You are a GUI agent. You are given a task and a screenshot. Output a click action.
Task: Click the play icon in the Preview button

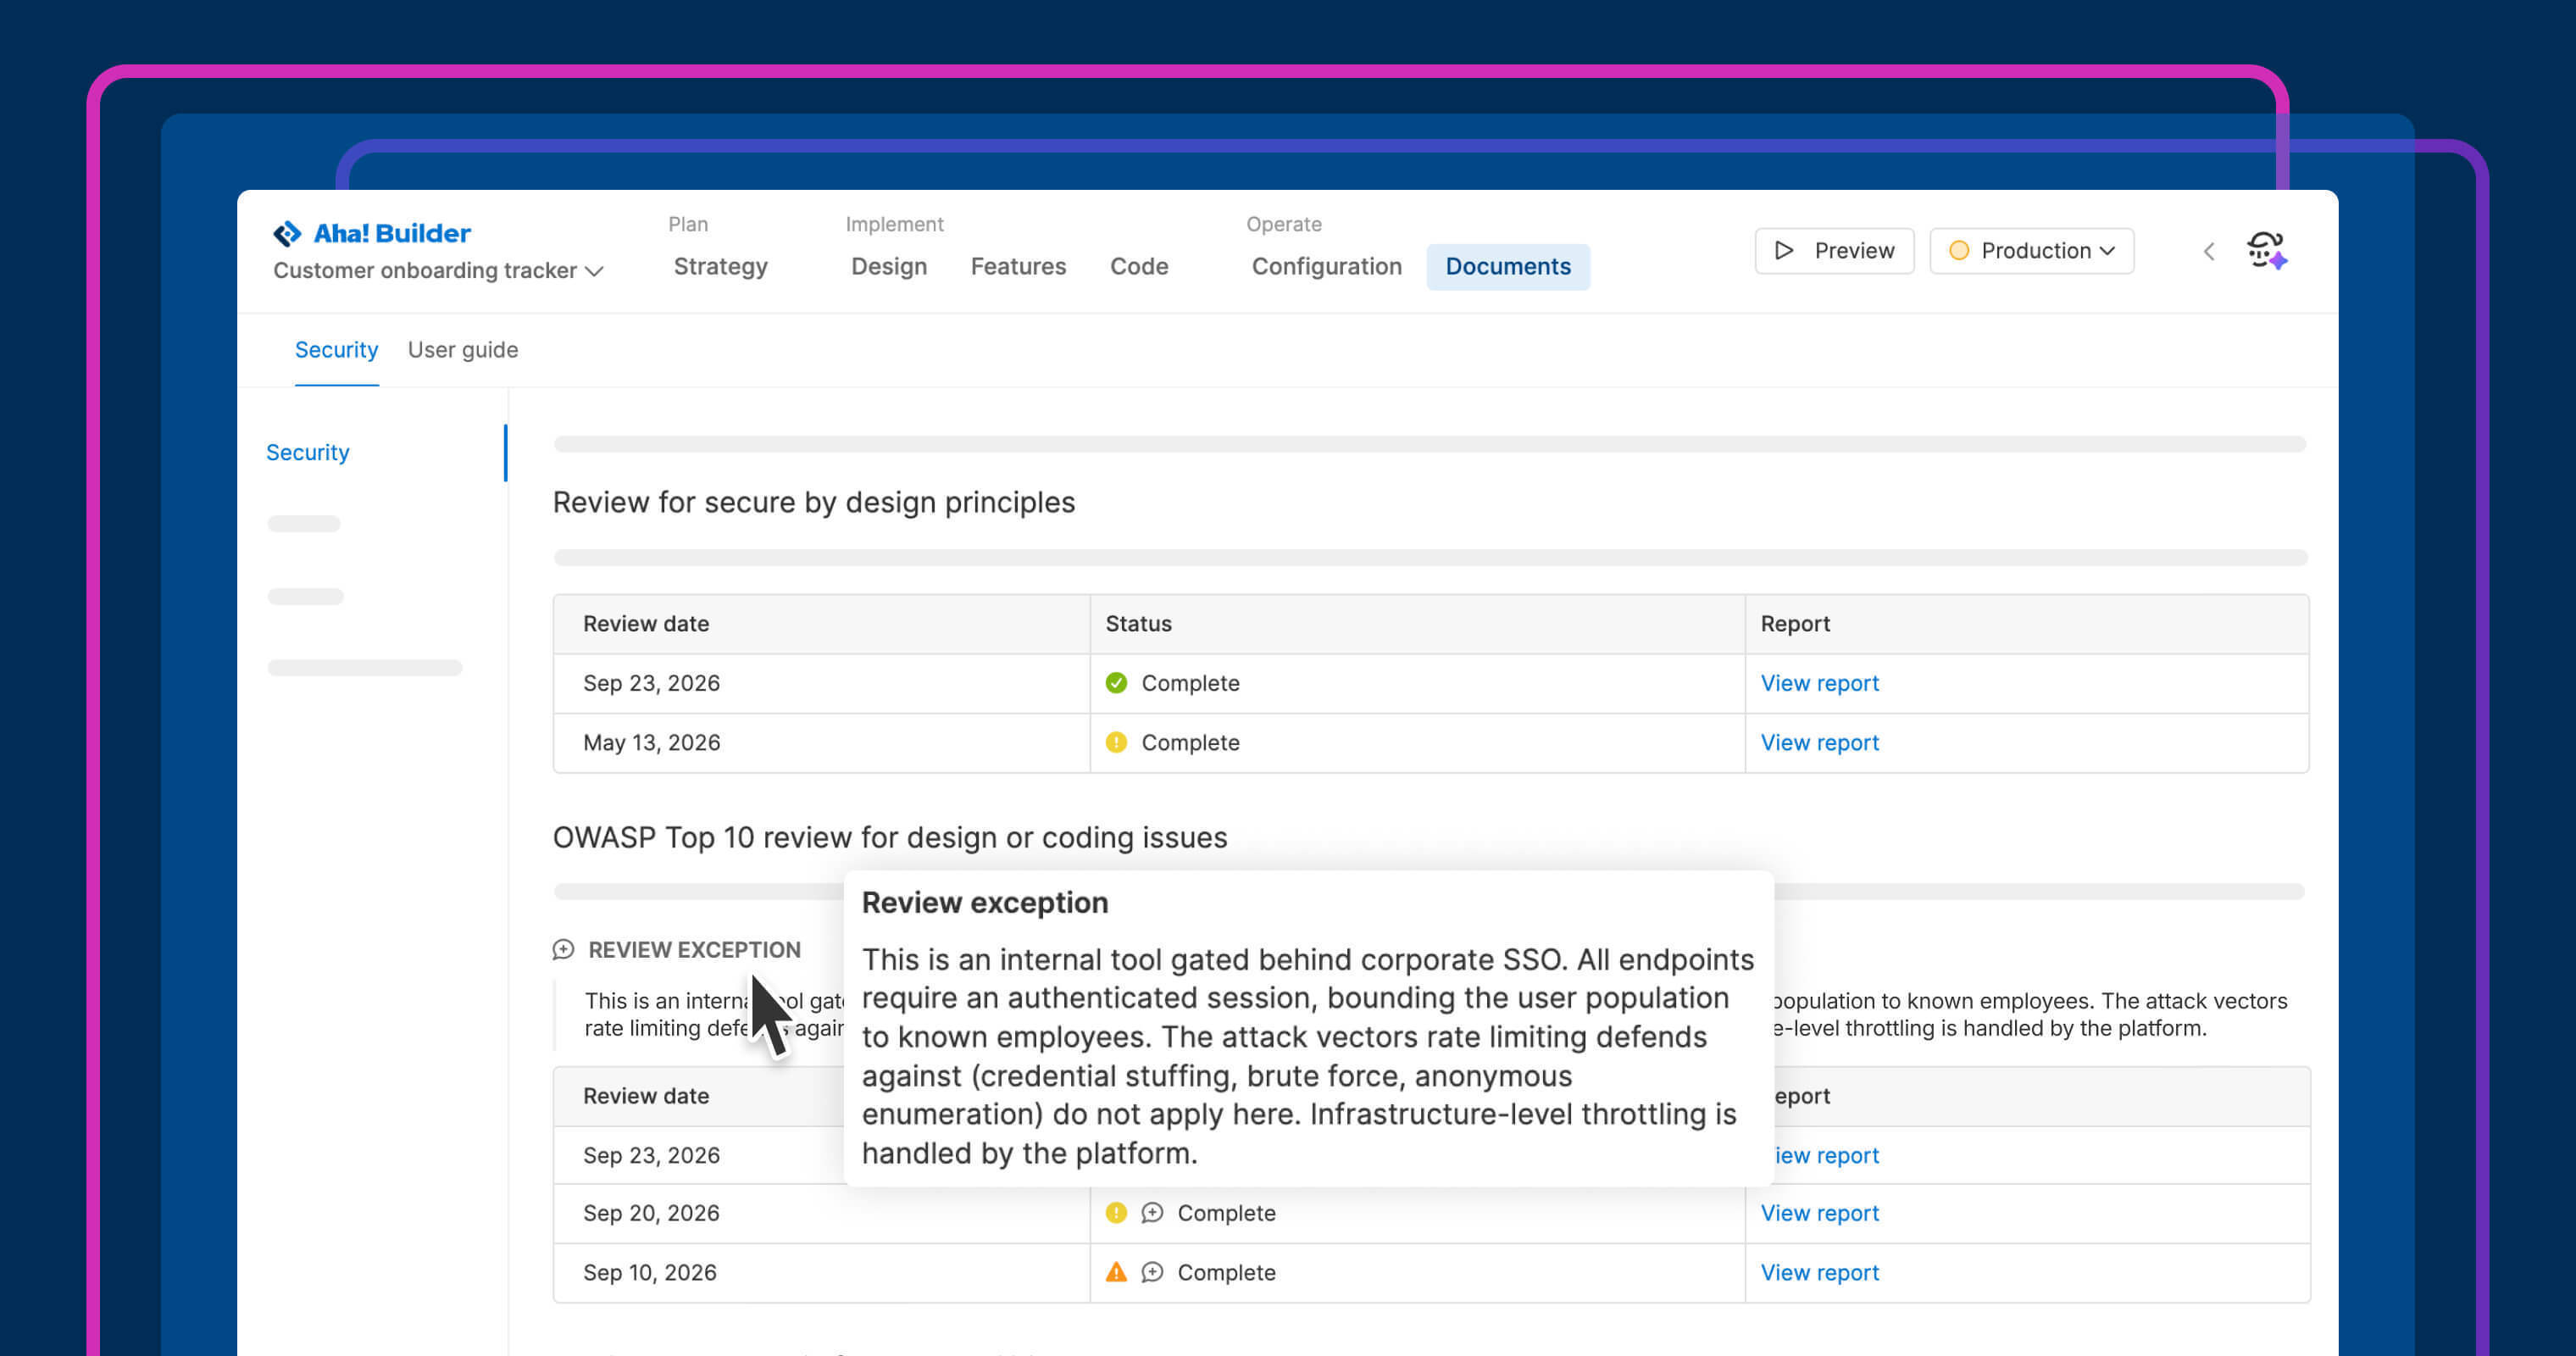click(x=1784, y=250)
